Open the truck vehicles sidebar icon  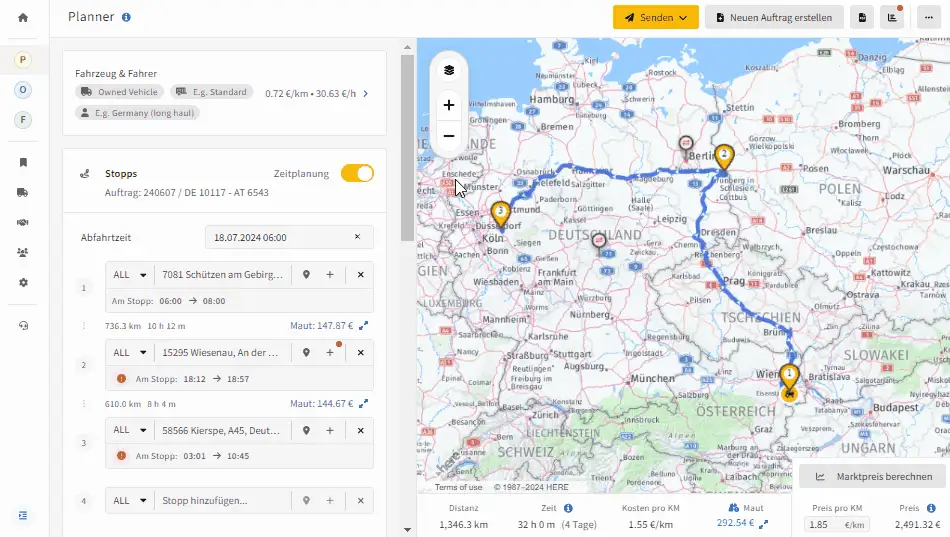(x=22, y=193)
